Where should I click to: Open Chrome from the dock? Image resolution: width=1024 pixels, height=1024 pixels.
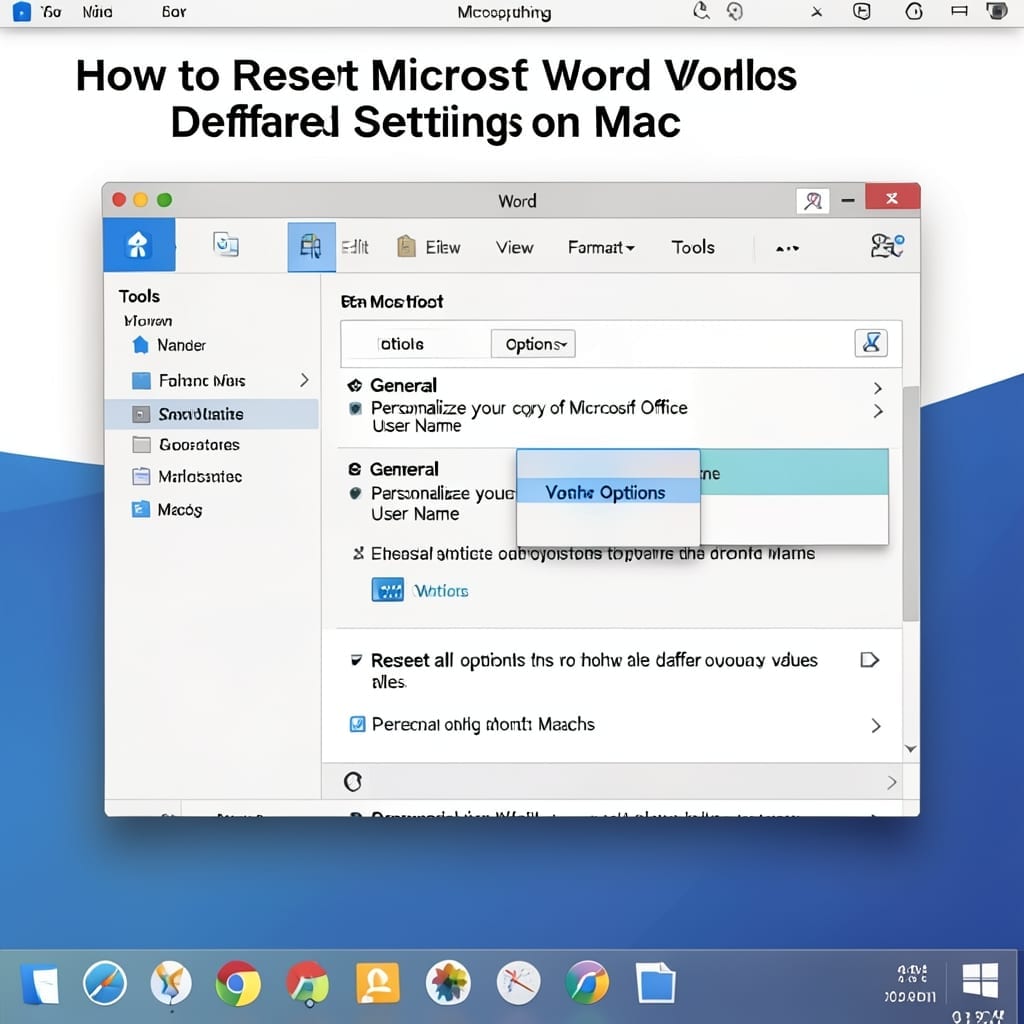(x=238, y=983)
